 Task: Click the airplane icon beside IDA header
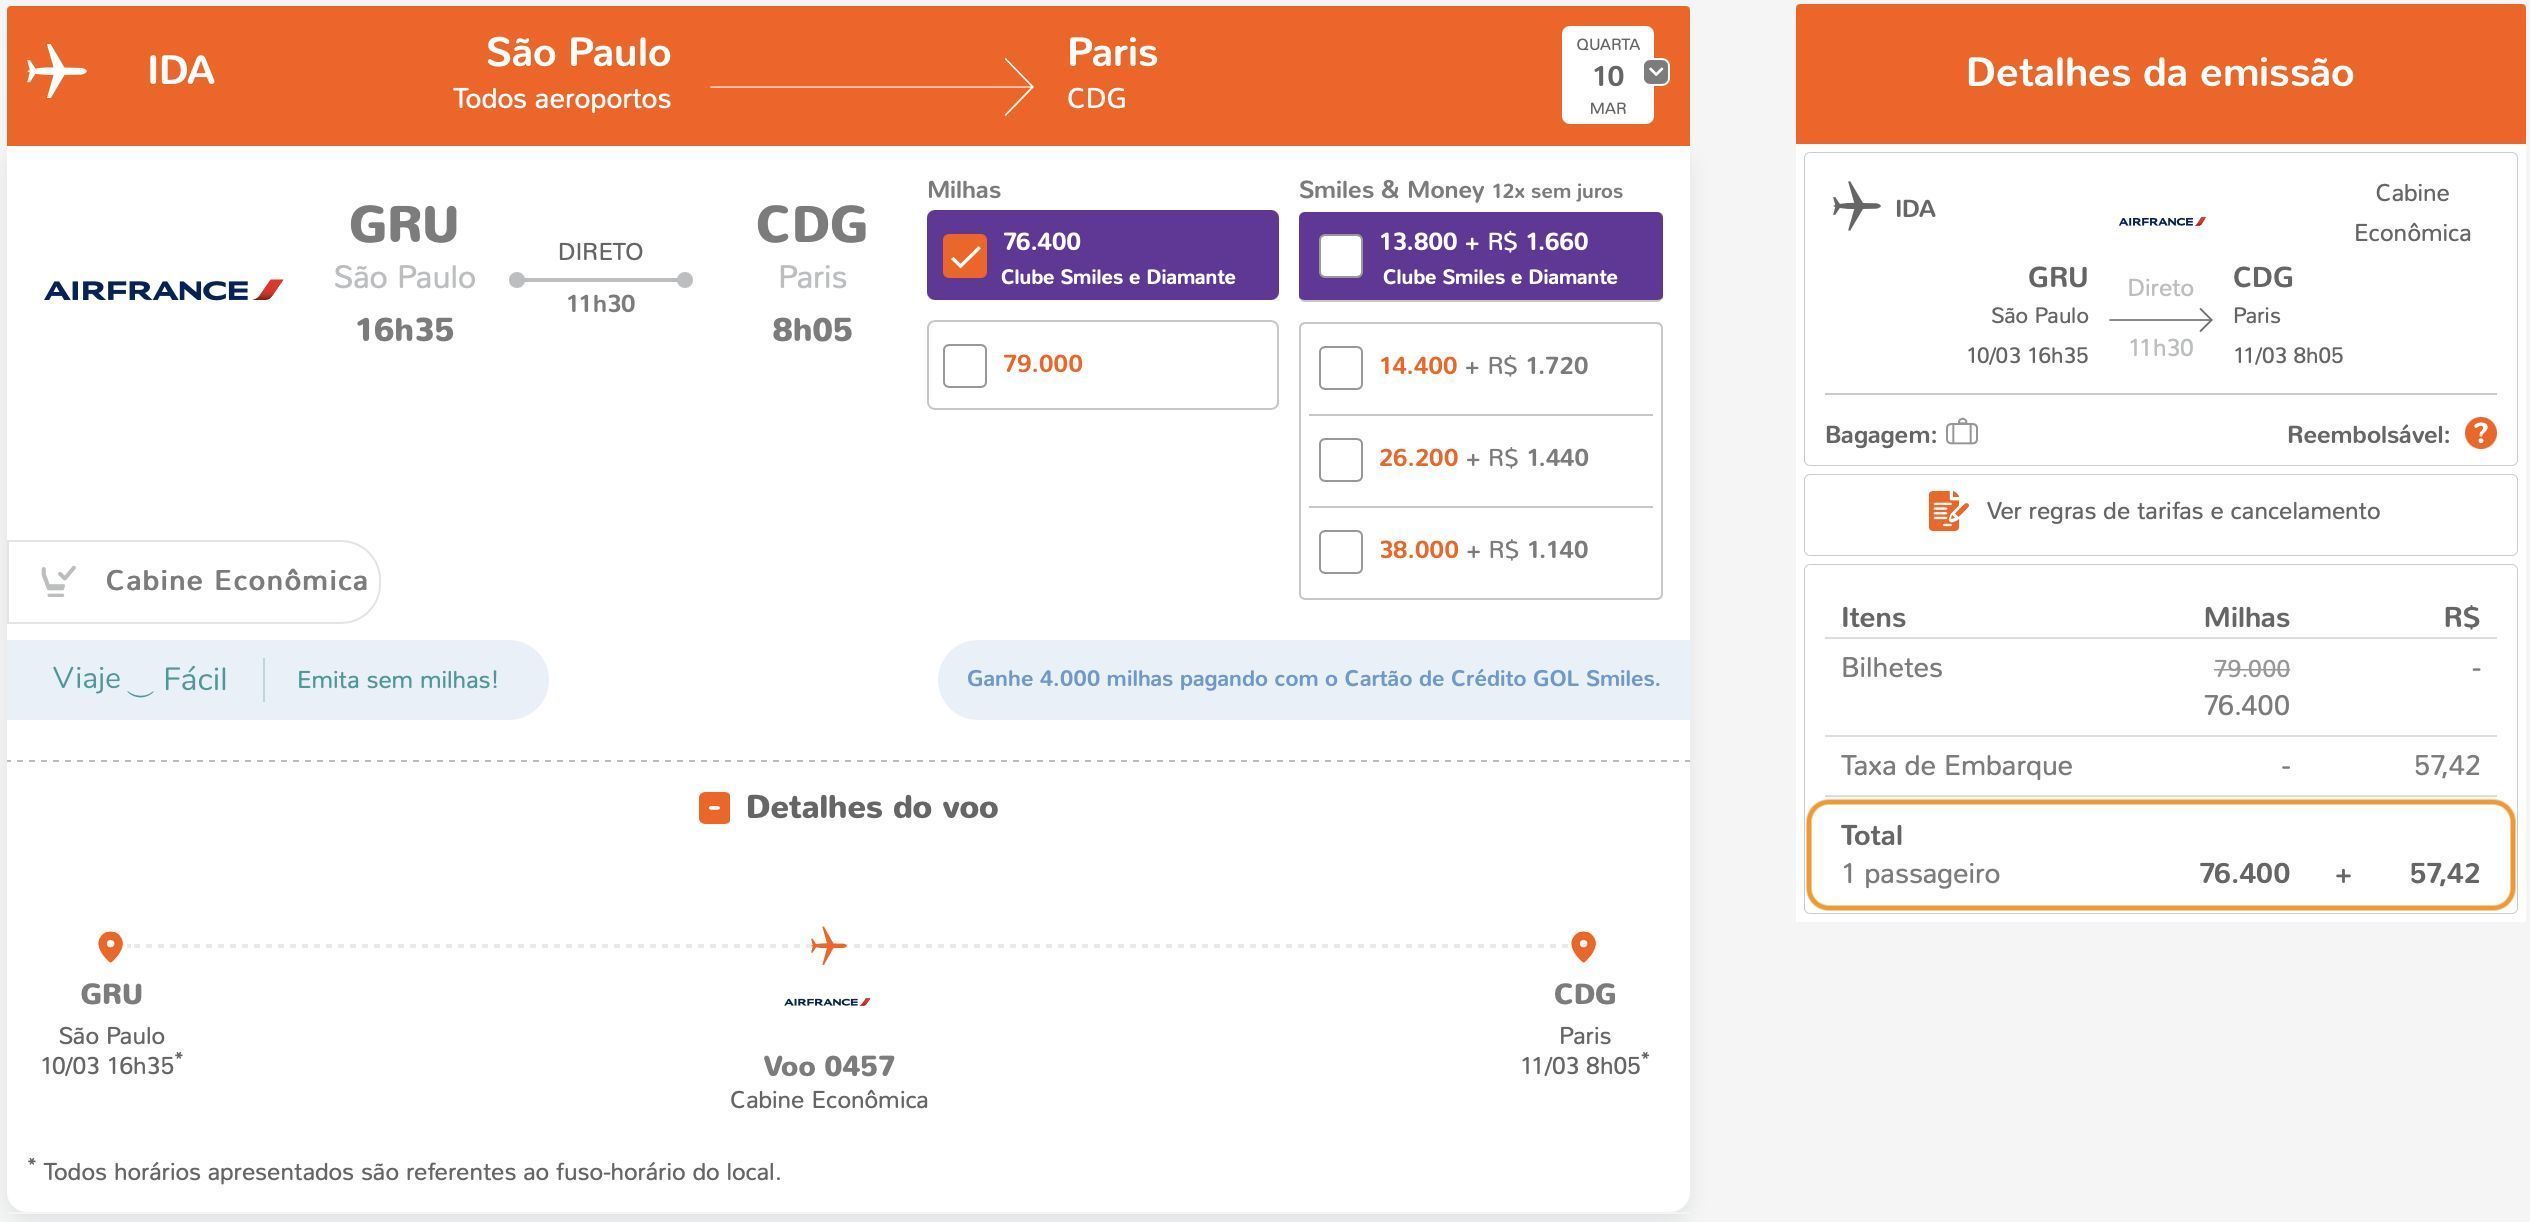[x=57, y=71]
